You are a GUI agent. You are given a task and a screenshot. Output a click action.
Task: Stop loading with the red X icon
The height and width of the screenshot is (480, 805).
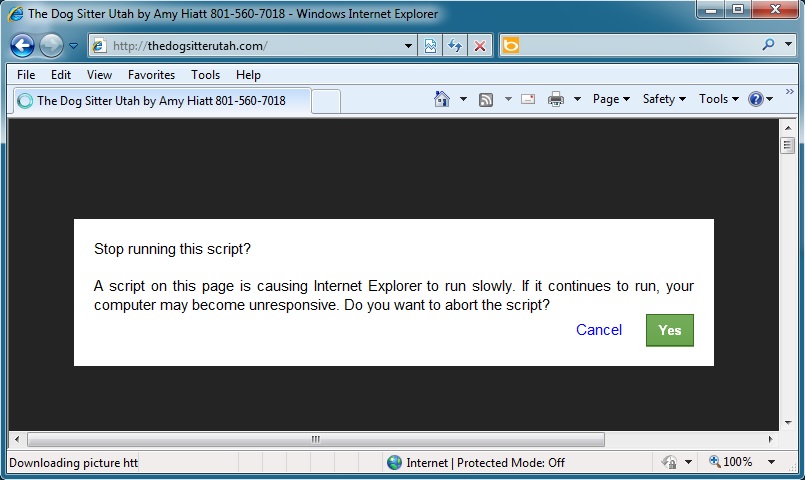point(480,46)
